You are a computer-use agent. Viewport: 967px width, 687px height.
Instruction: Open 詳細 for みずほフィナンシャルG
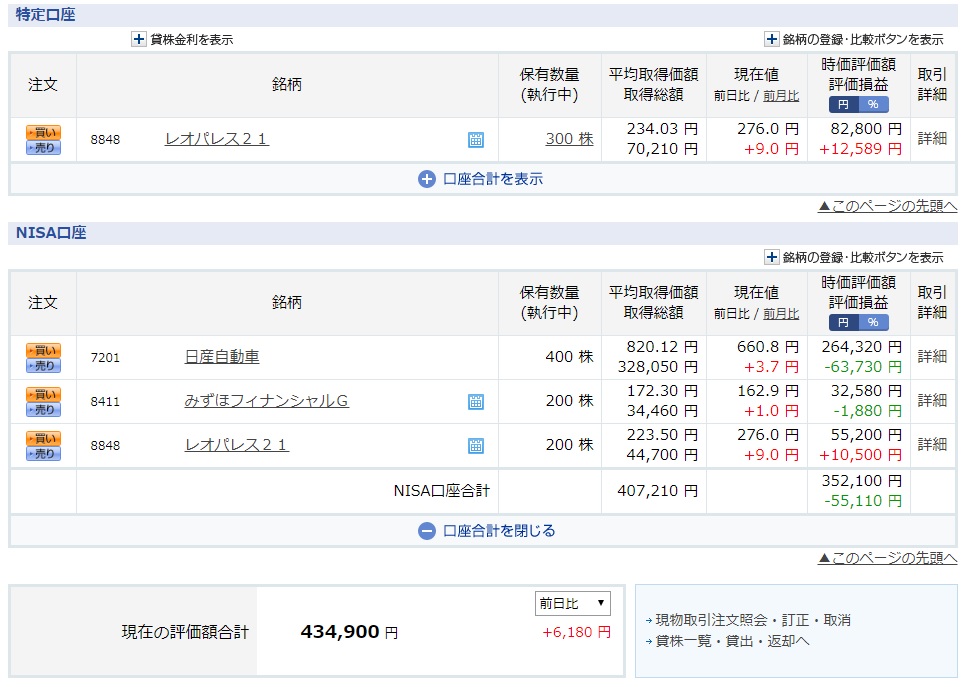click(x=932, y=400)
